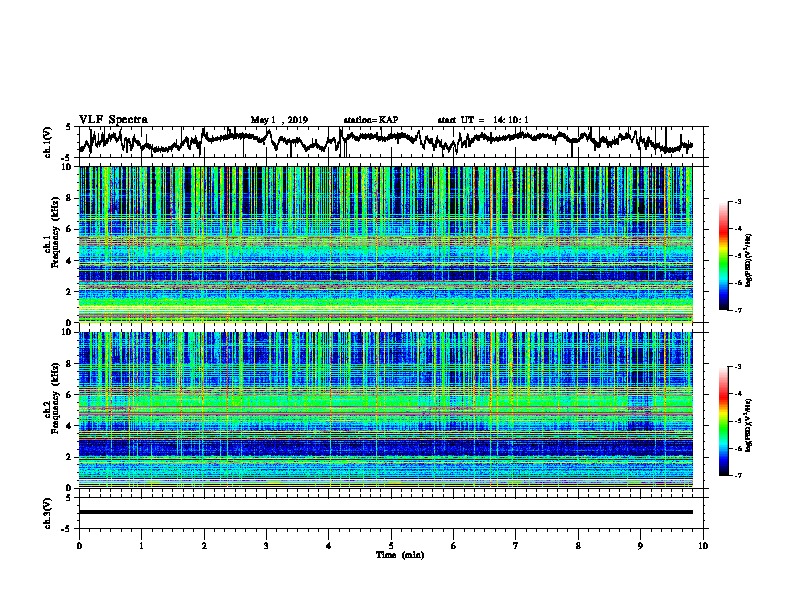Click the "6" kHz tick on ch.2 spectrogram
The width and height of the screenshot is (792, 612).
70,395
